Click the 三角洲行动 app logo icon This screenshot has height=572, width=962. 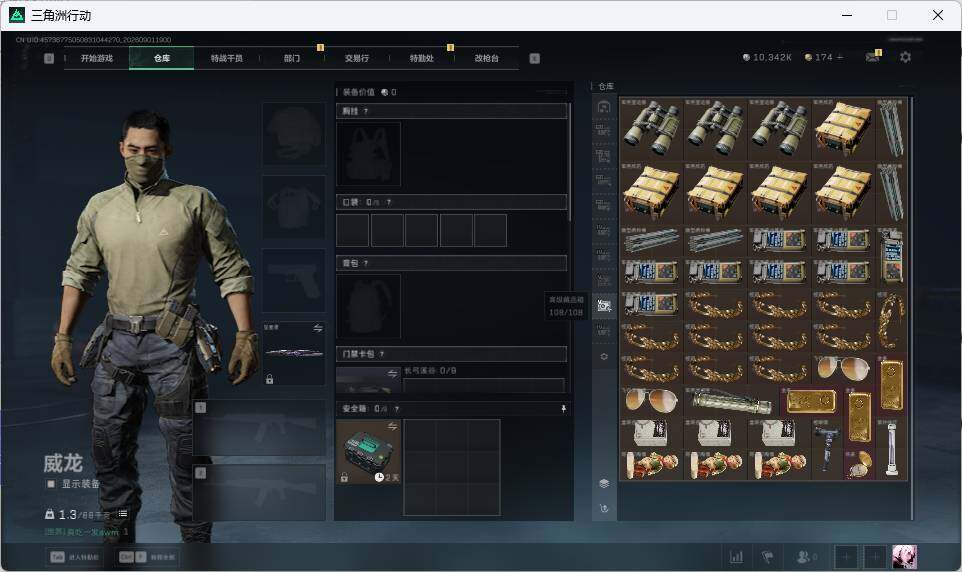coord(17,15)
